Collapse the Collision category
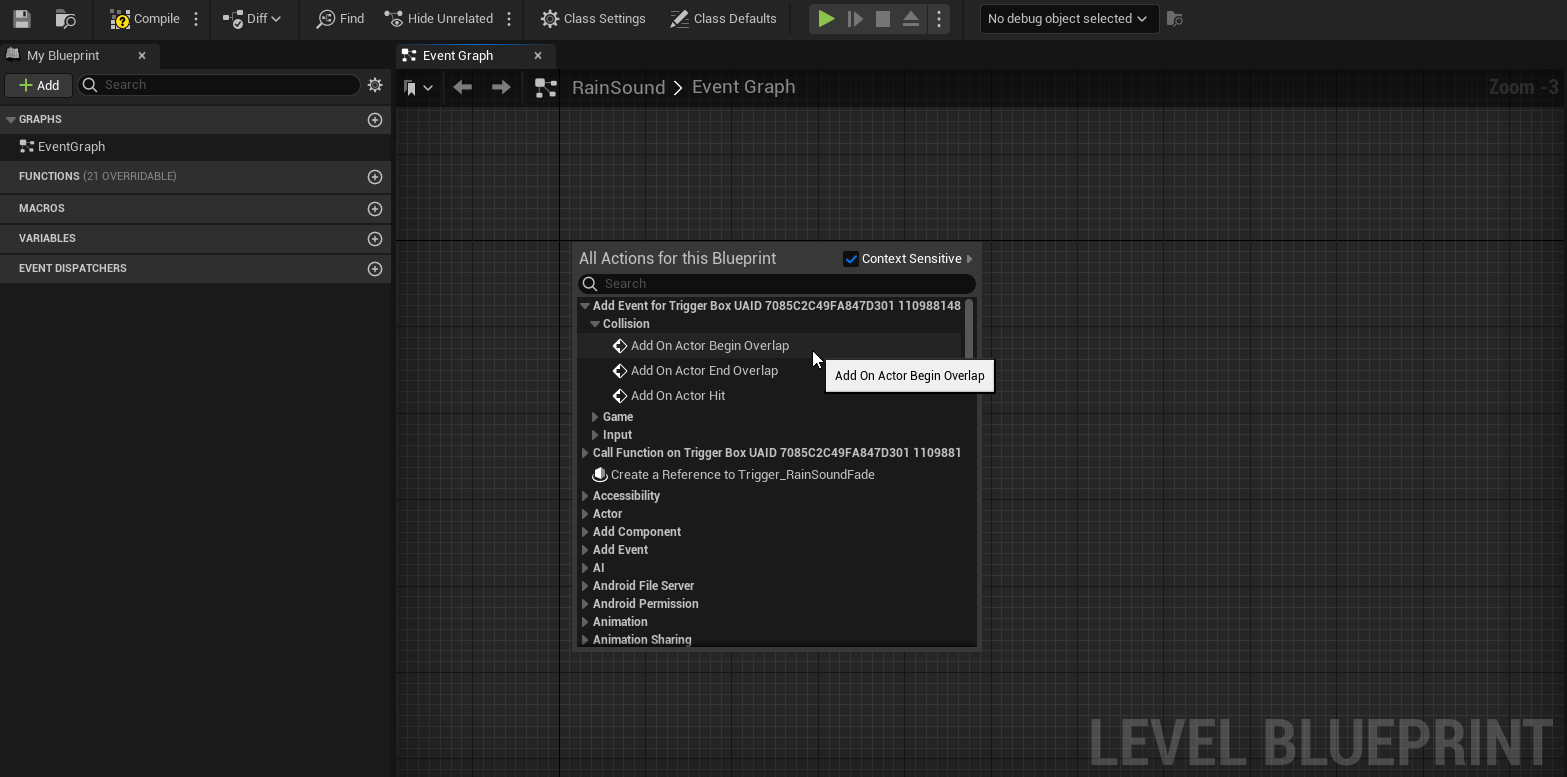This screenshot has width=1567, height=777. tap(595, 324)
